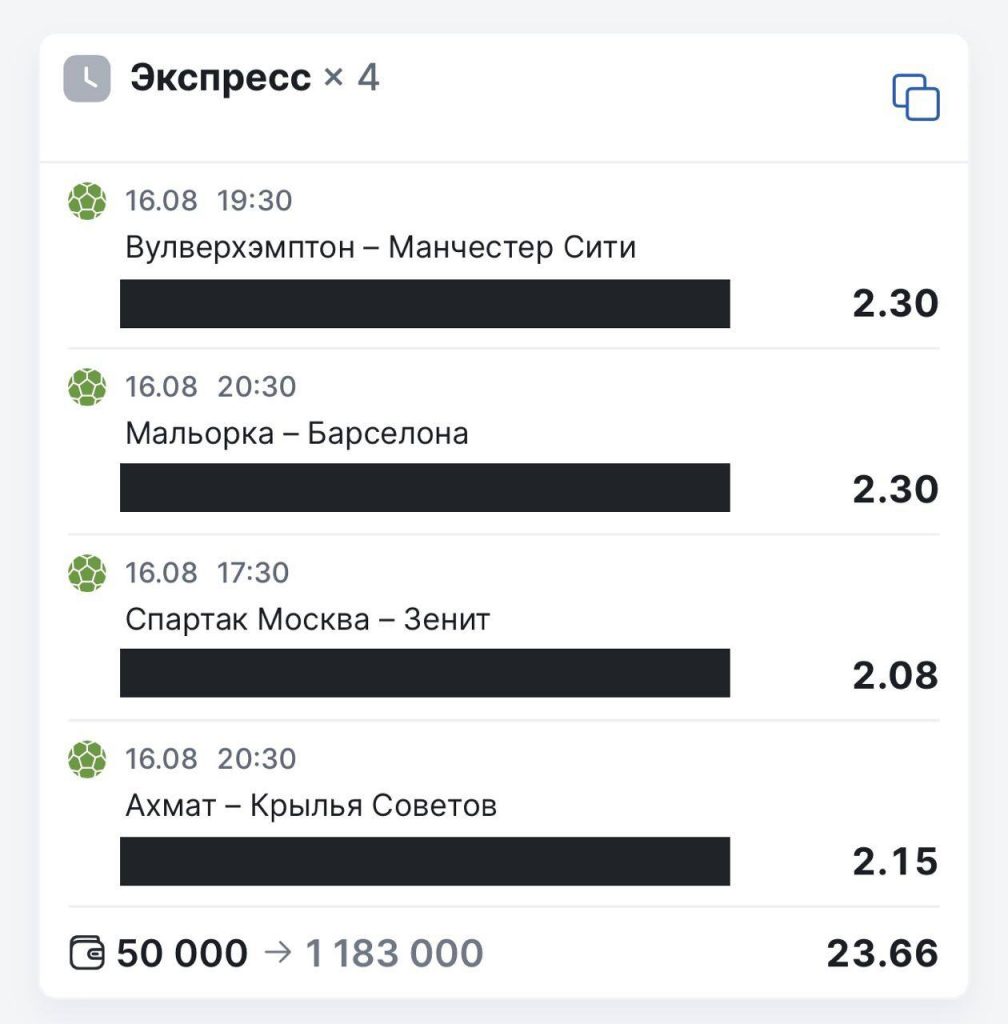
Task: Open the Мальорка – Барселона match
Action: [297, 434]
